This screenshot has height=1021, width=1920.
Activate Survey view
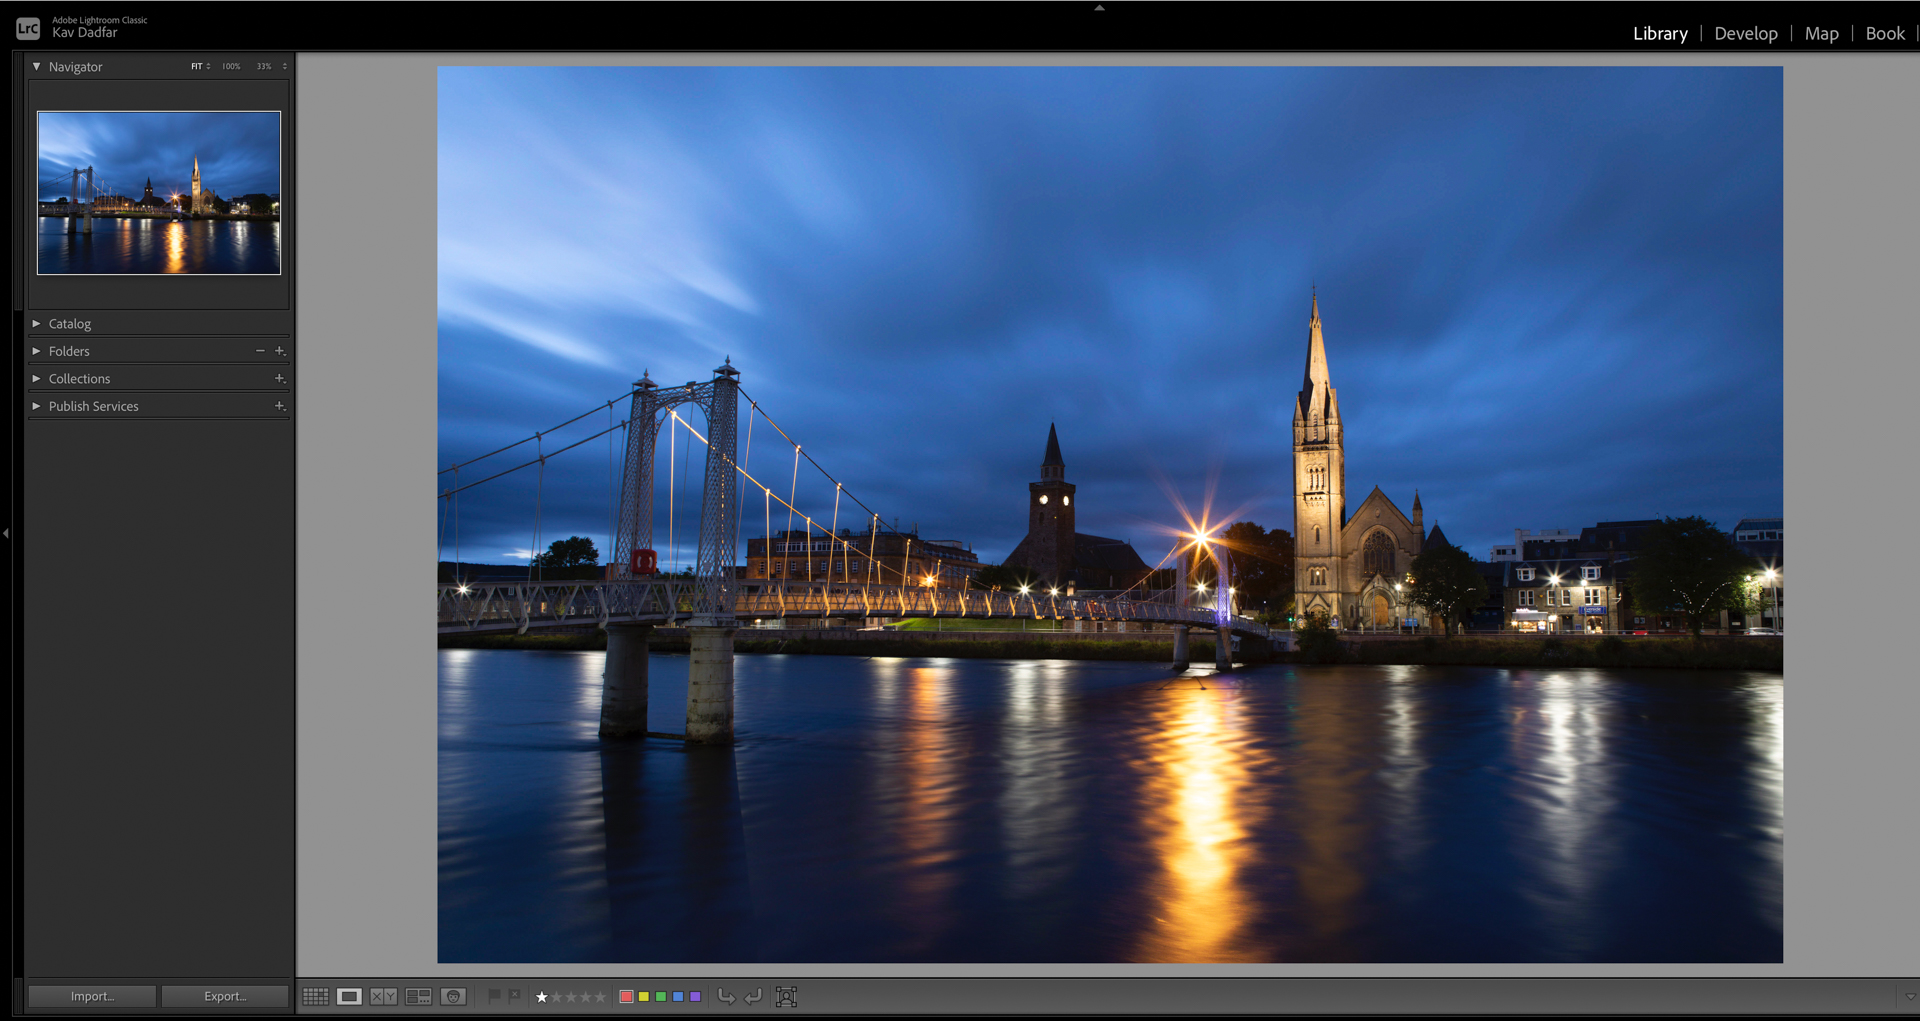(x=419, y=996)
